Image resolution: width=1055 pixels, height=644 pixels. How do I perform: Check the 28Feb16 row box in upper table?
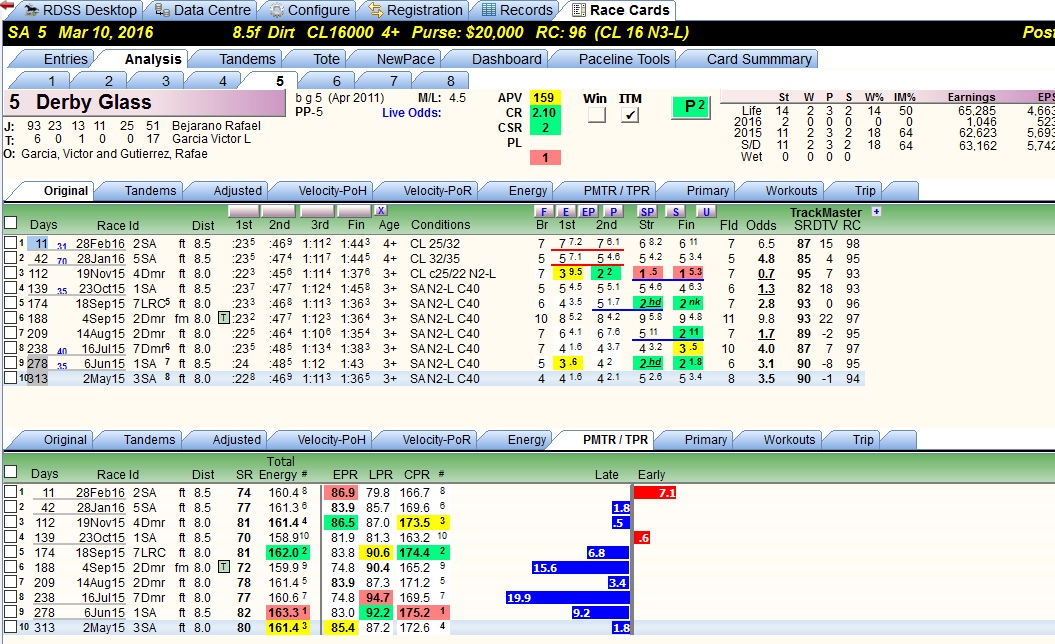tap(10, 242)
